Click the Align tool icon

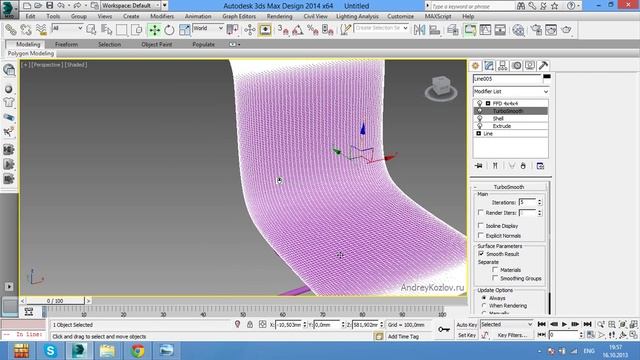click(x=435, y=30)
